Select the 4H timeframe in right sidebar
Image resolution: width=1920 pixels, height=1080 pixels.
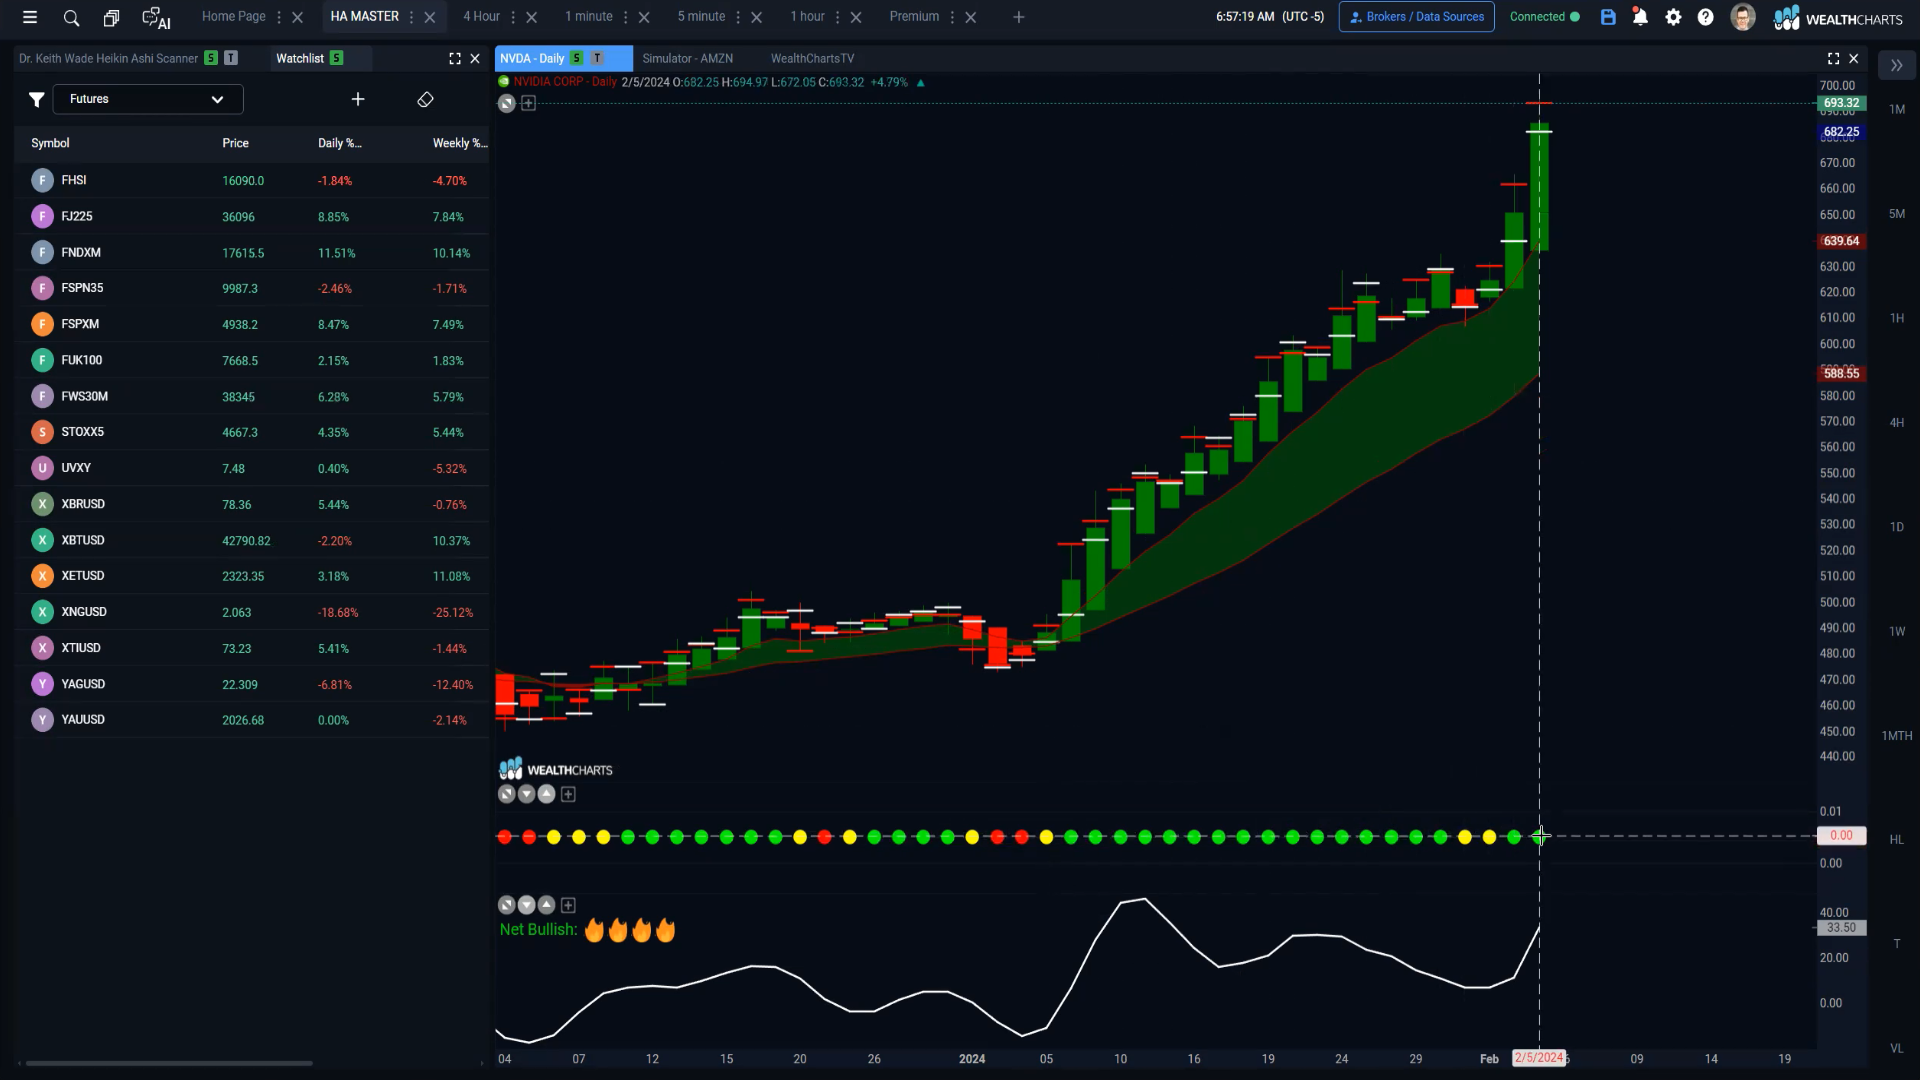[1897, 423]
